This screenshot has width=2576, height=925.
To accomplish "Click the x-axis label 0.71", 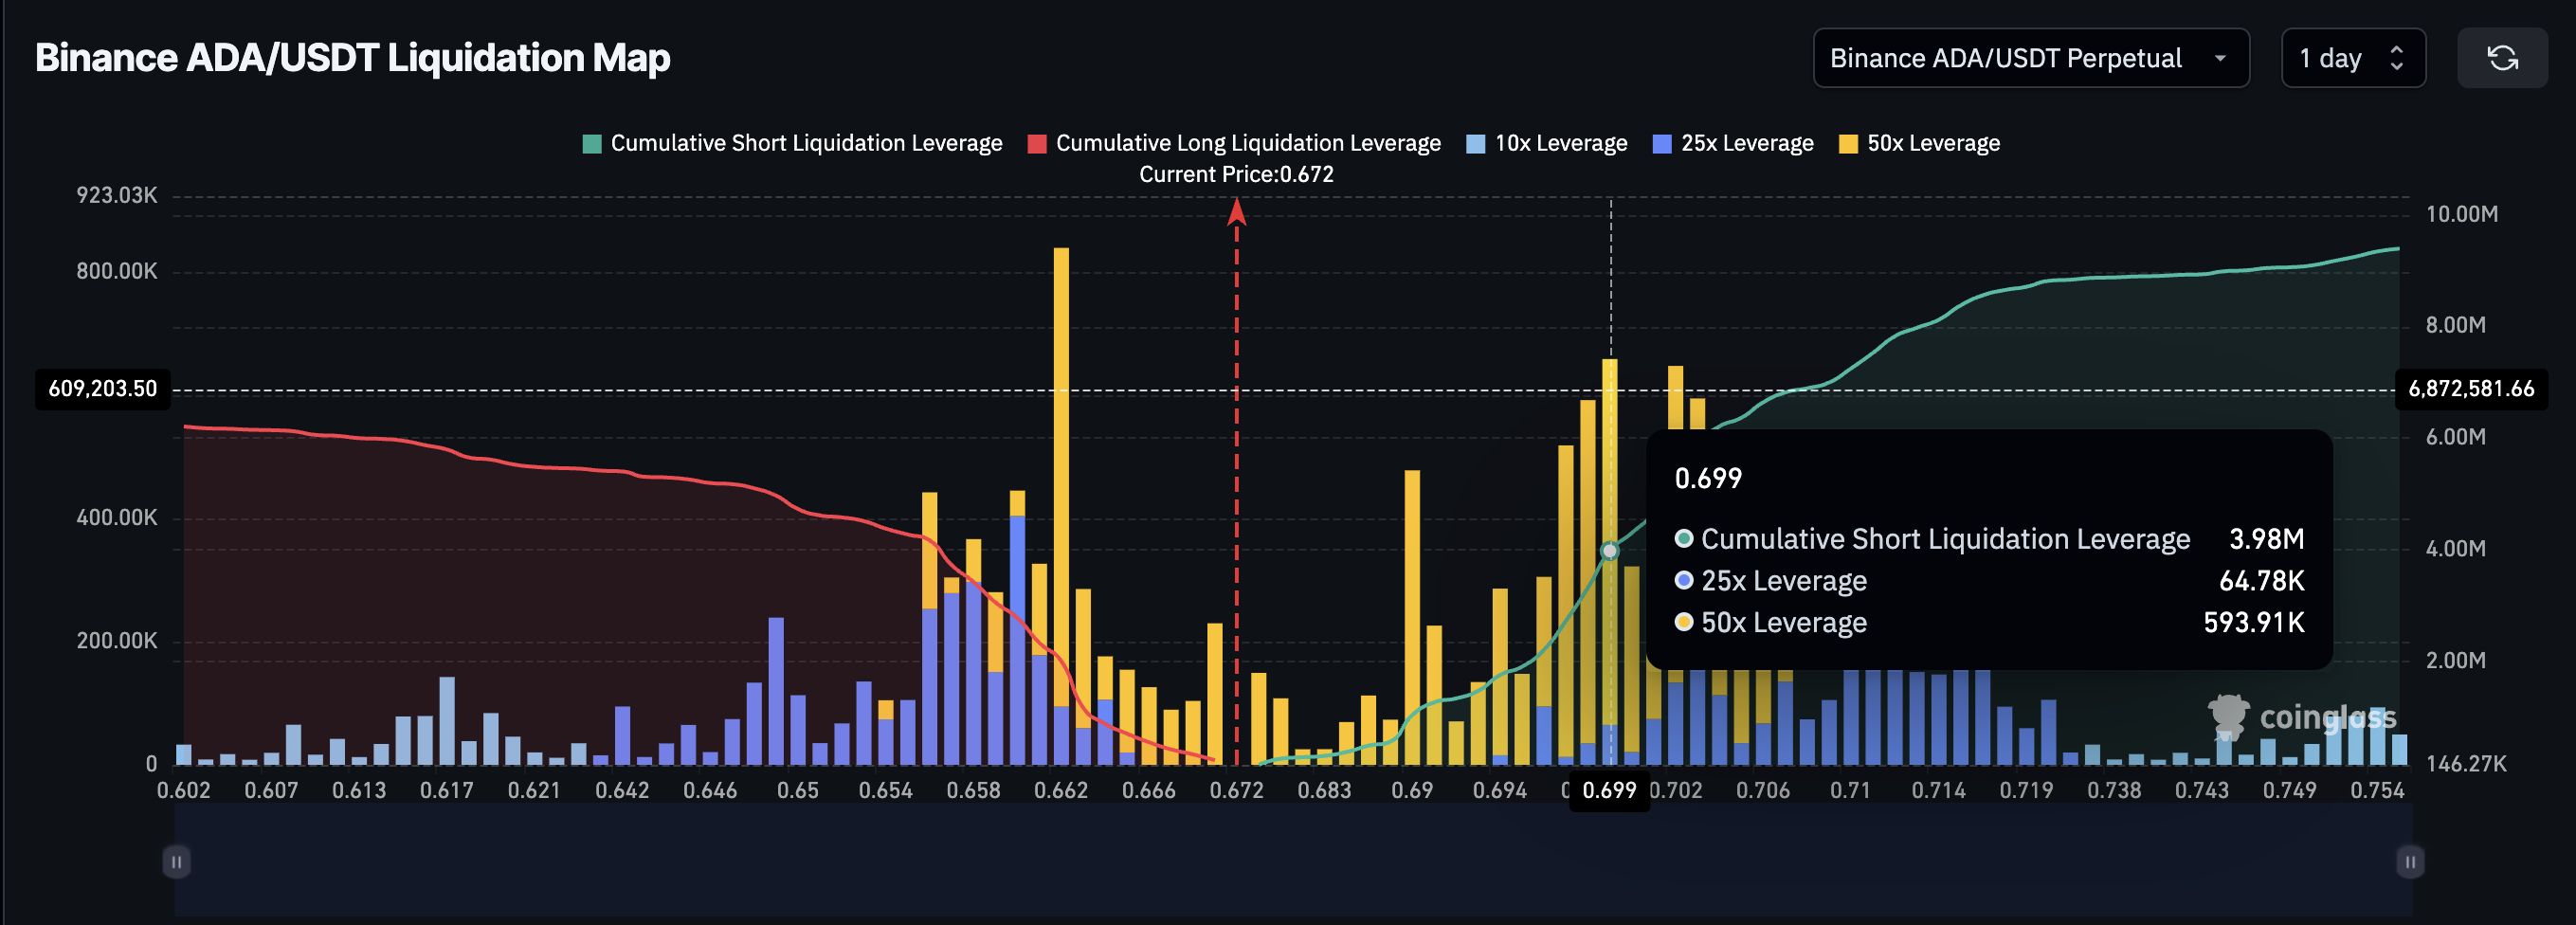I will pyautogui.click(x=1850, y=790).
